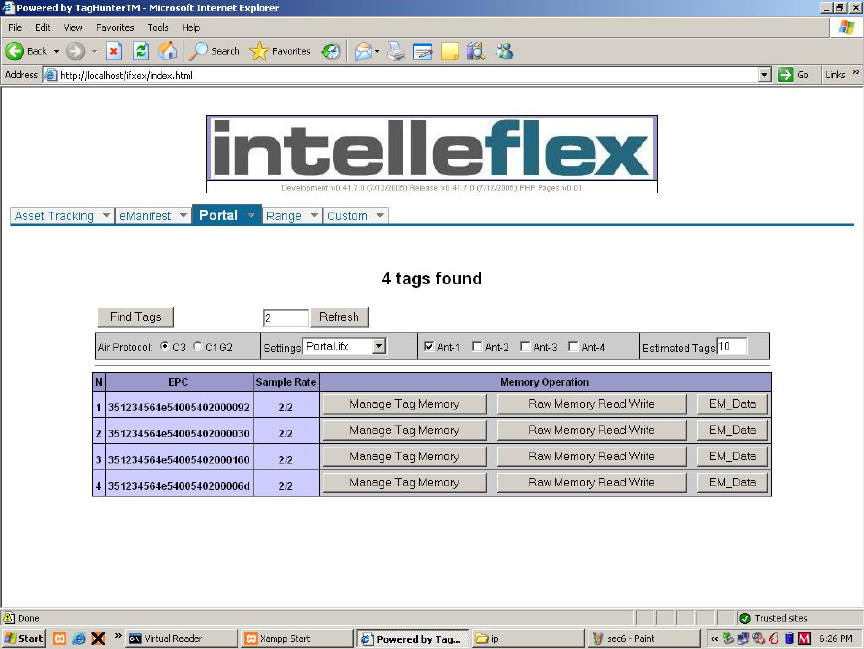Open Virtual Reader taskbar button

click(x=181, y=639)
